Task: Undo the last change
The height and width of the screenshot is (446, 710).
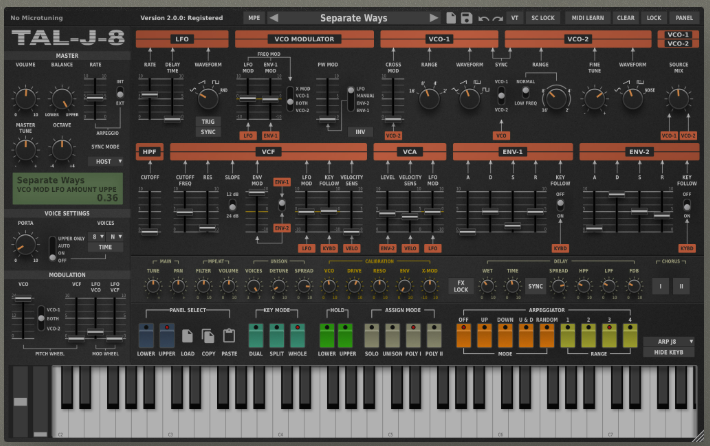Action: [483, 19]
